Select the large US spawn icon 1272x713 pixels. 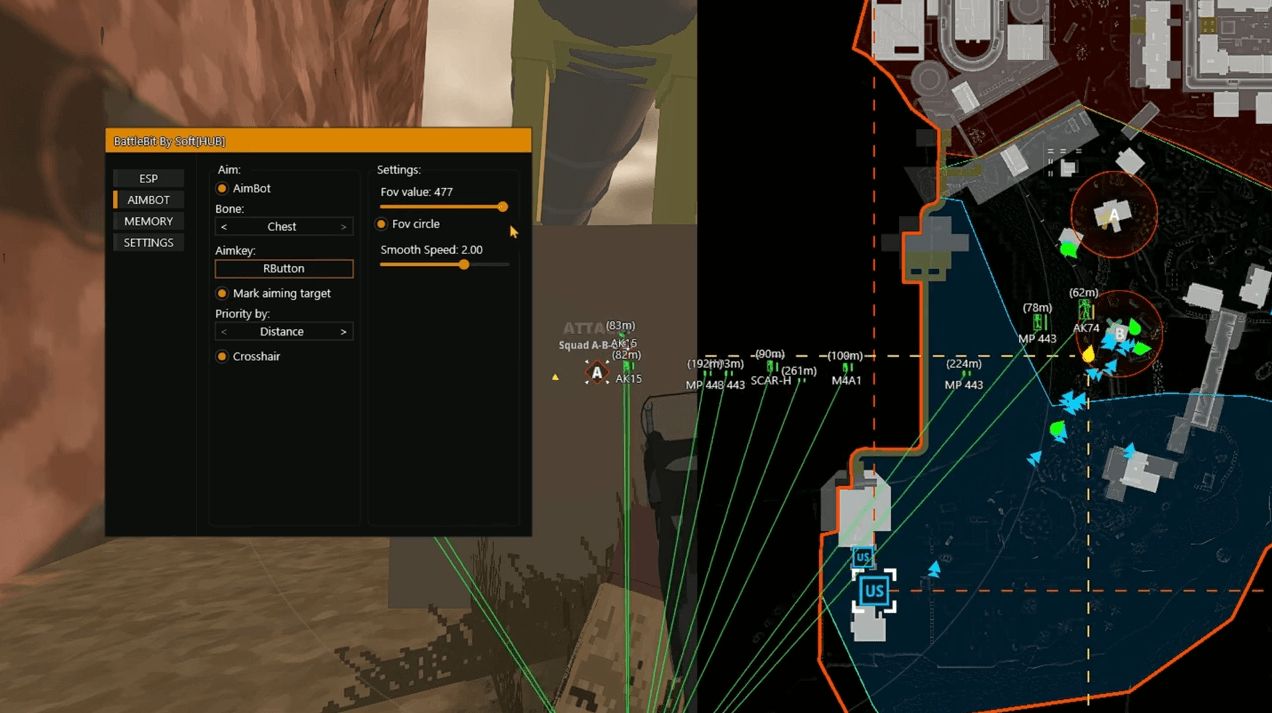tap(874, 591)
